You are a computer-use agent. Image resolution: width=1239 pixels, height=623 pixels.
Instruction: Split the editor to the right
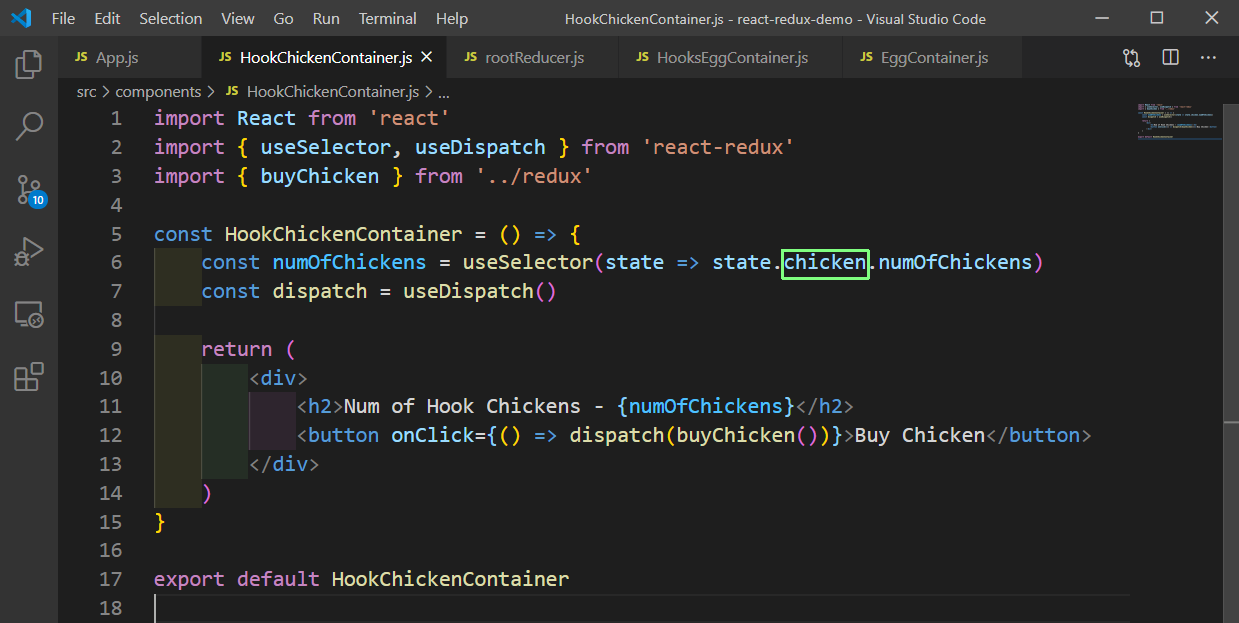[1170, 58]
